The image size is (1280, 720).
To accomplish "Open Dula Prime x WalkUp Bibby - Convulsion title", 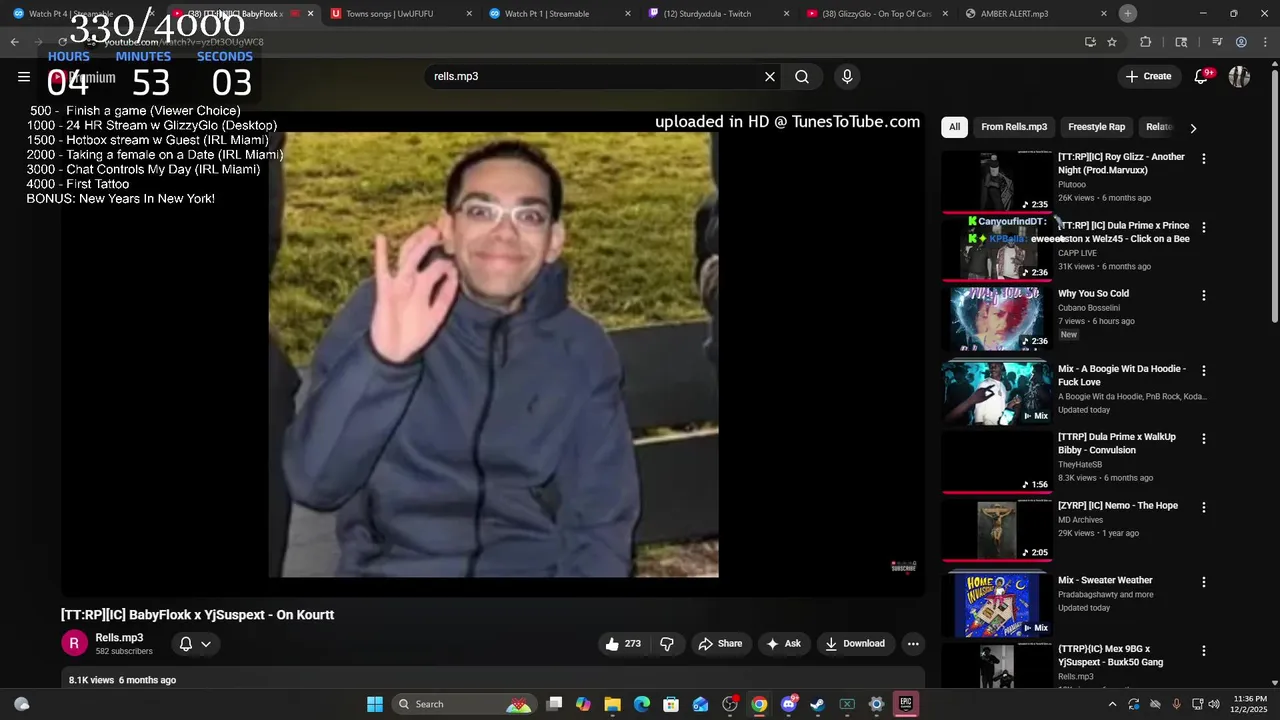I will coord(1117,443).
